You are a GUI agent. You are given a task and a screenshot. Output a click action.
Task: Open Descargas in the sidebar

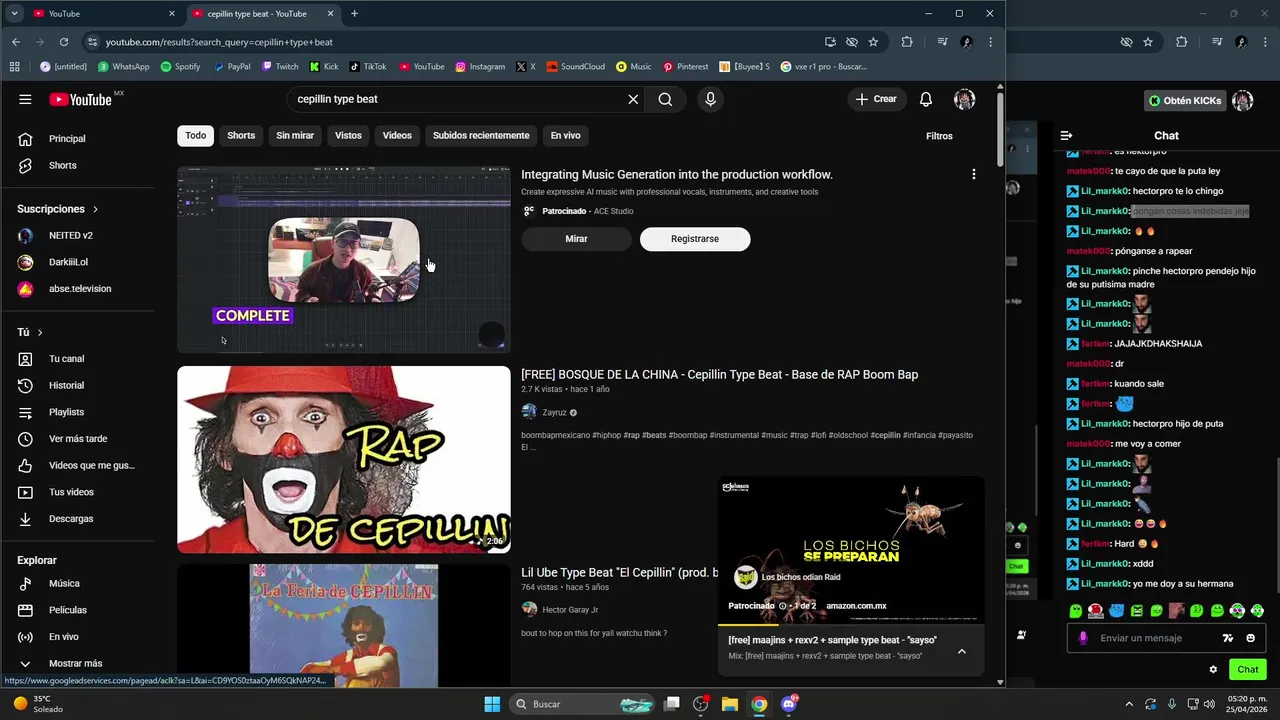70,518
